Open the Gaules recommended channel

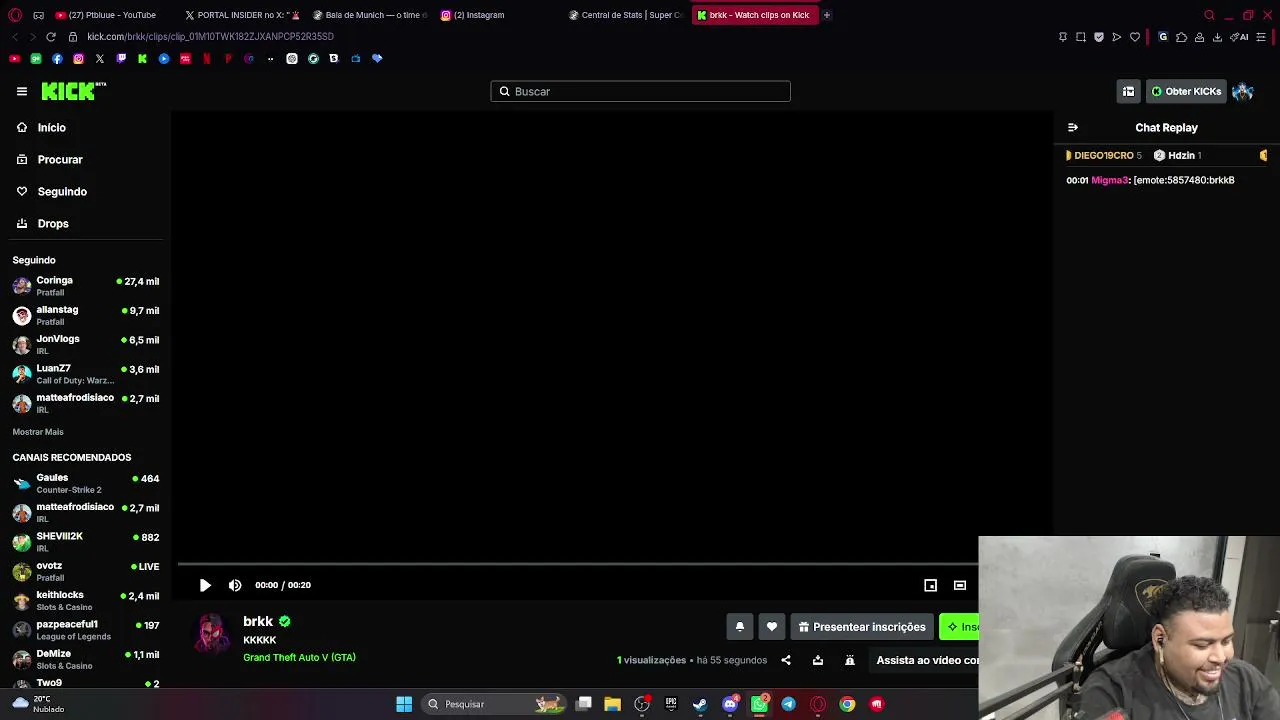[x=85, y=483]
